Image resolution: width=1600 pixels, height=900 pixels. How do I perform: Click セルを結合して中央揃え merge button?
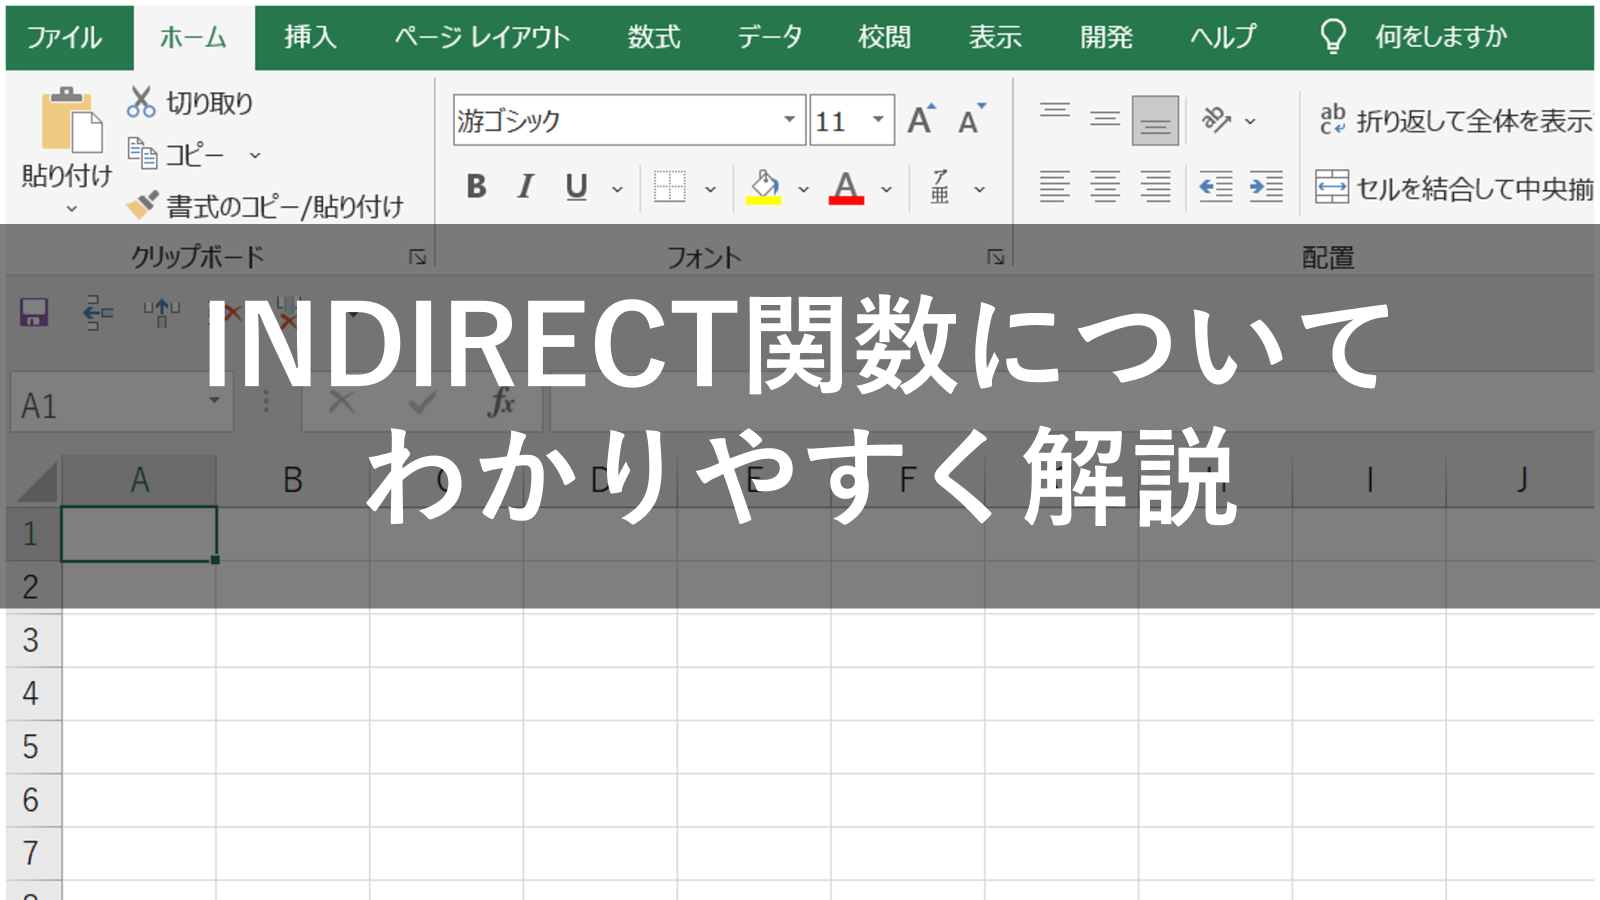tap(1455, 187)
